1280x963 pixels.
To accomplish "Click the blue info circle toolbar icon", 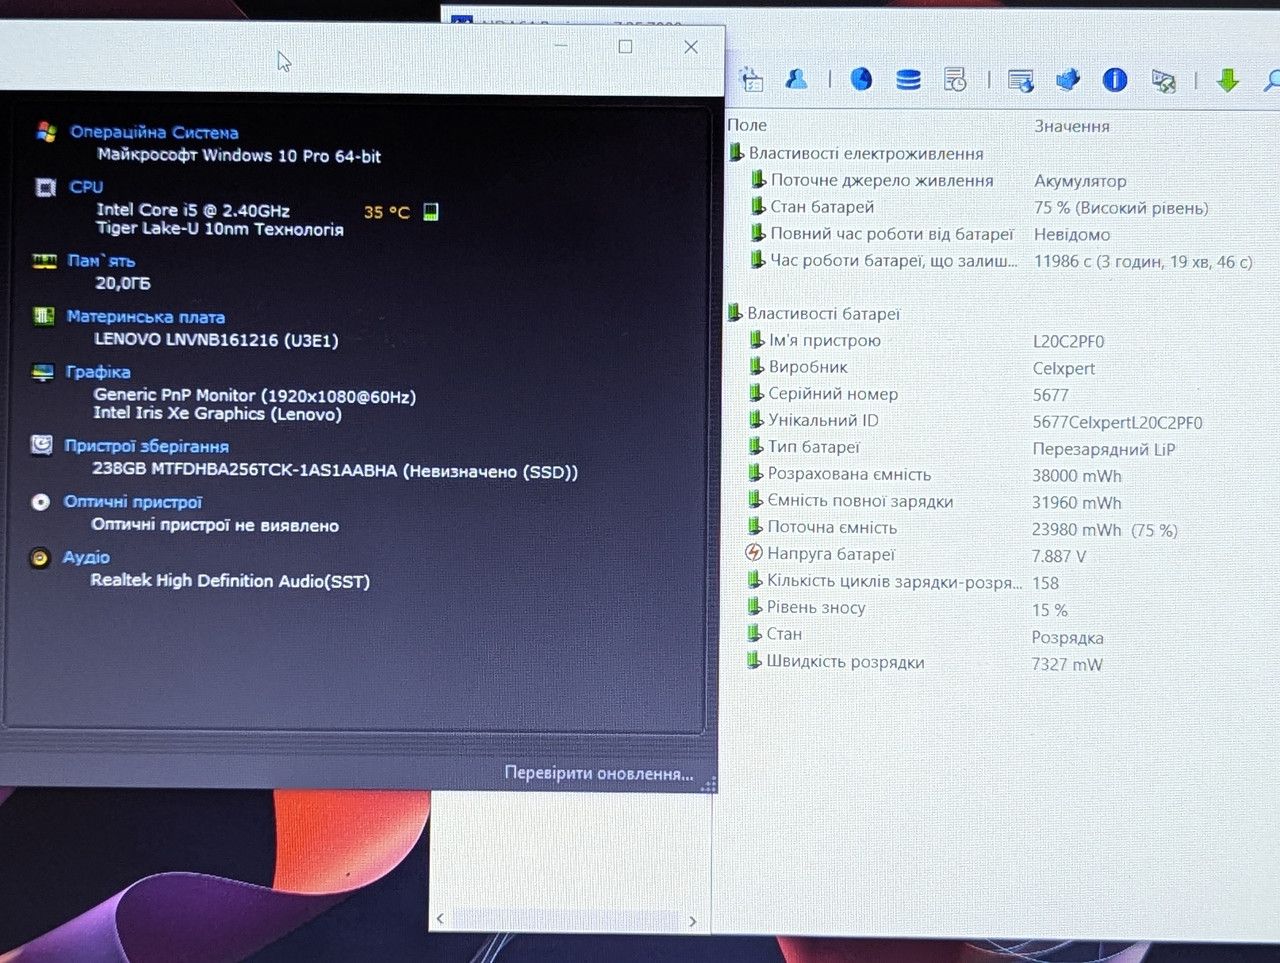I will tap(1115, 80).
